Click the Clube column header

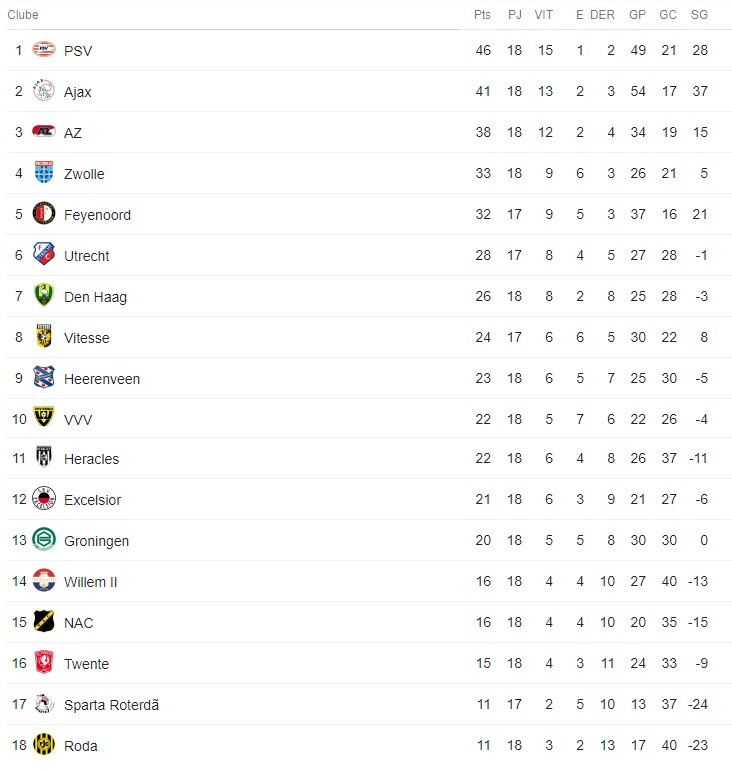tap(23, 15)
